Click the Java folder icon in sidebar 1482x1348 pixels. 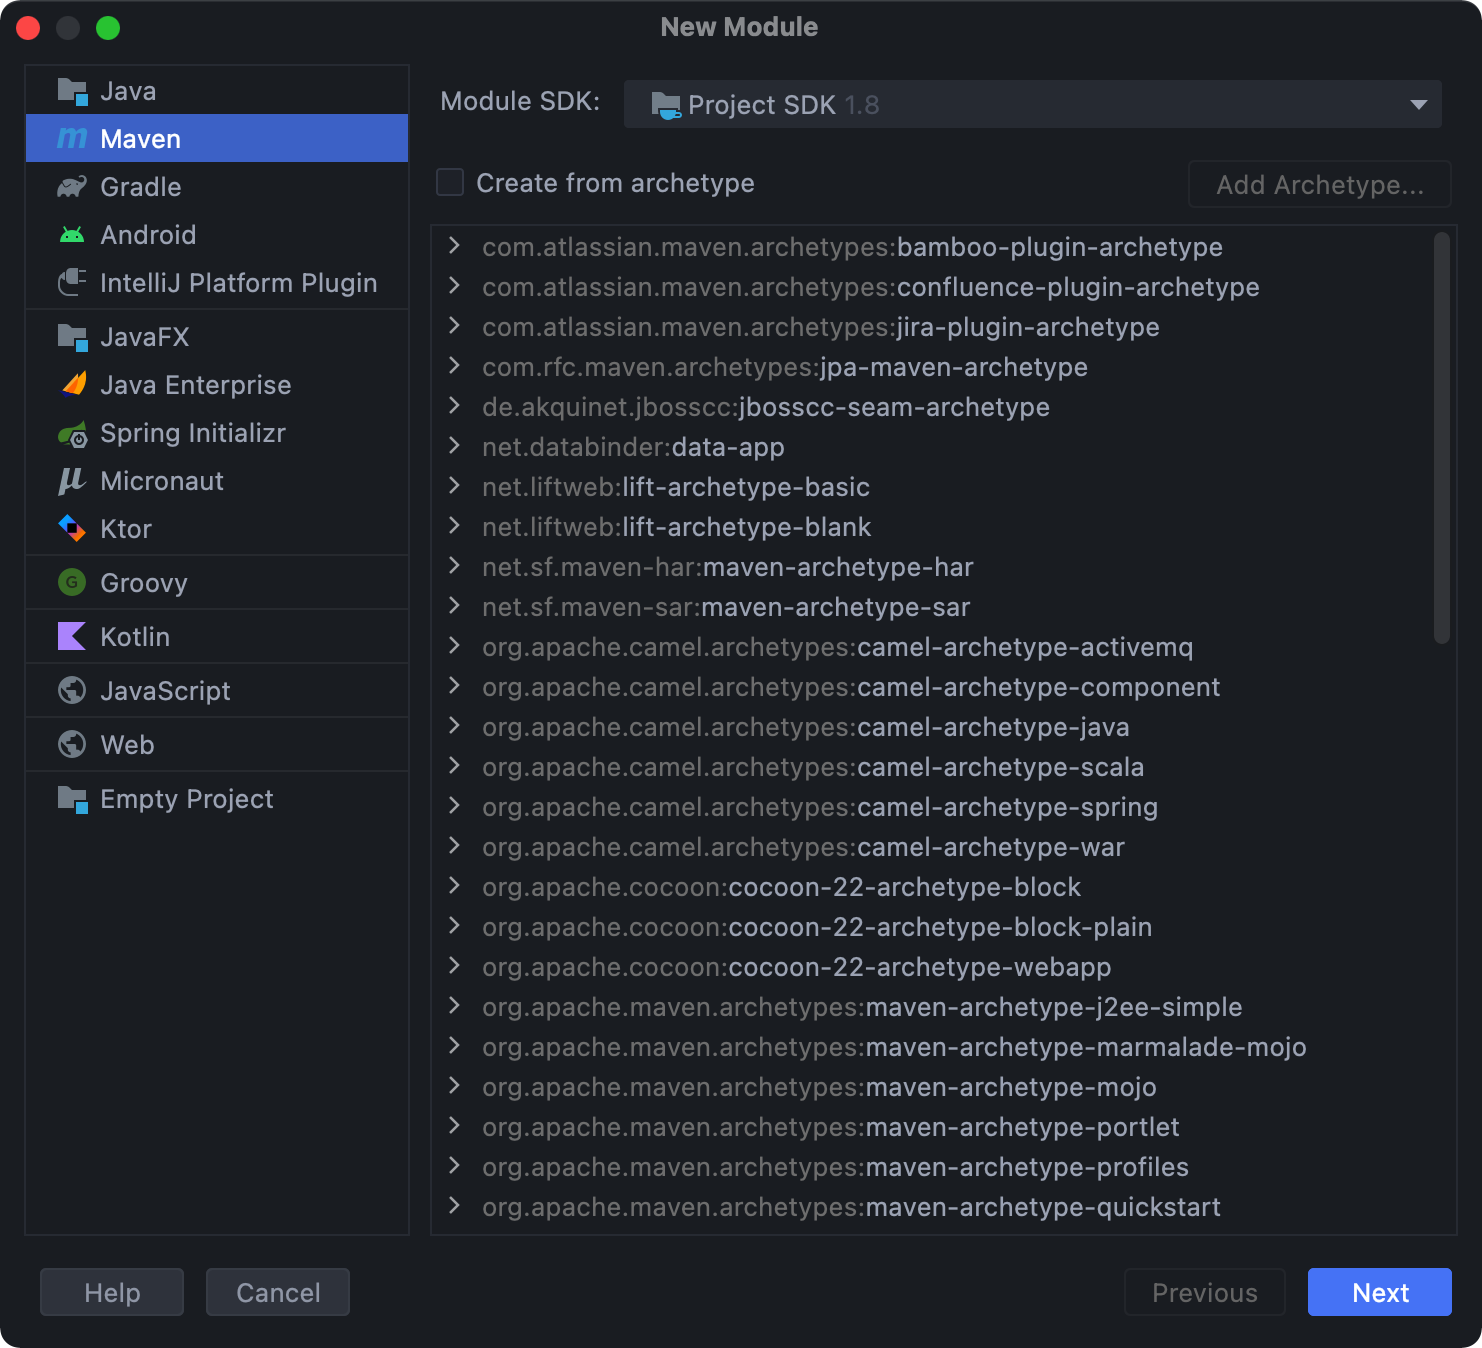pyautogui.click(x=72, y=91)
